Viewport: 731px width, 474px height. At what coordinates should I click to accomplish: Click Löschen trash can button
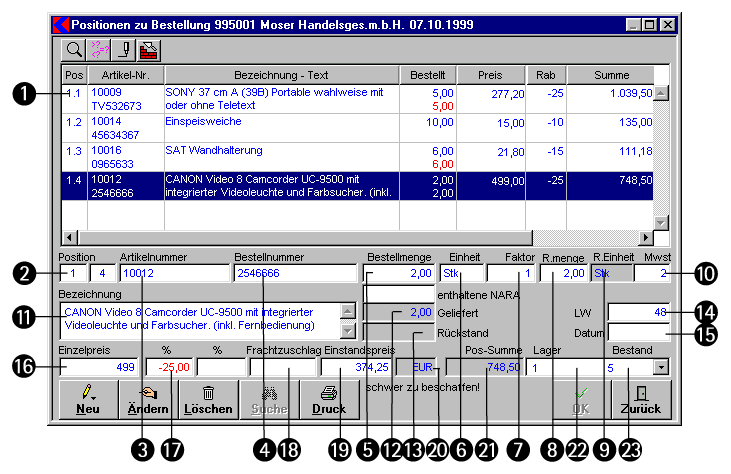(x=207, y=399)
